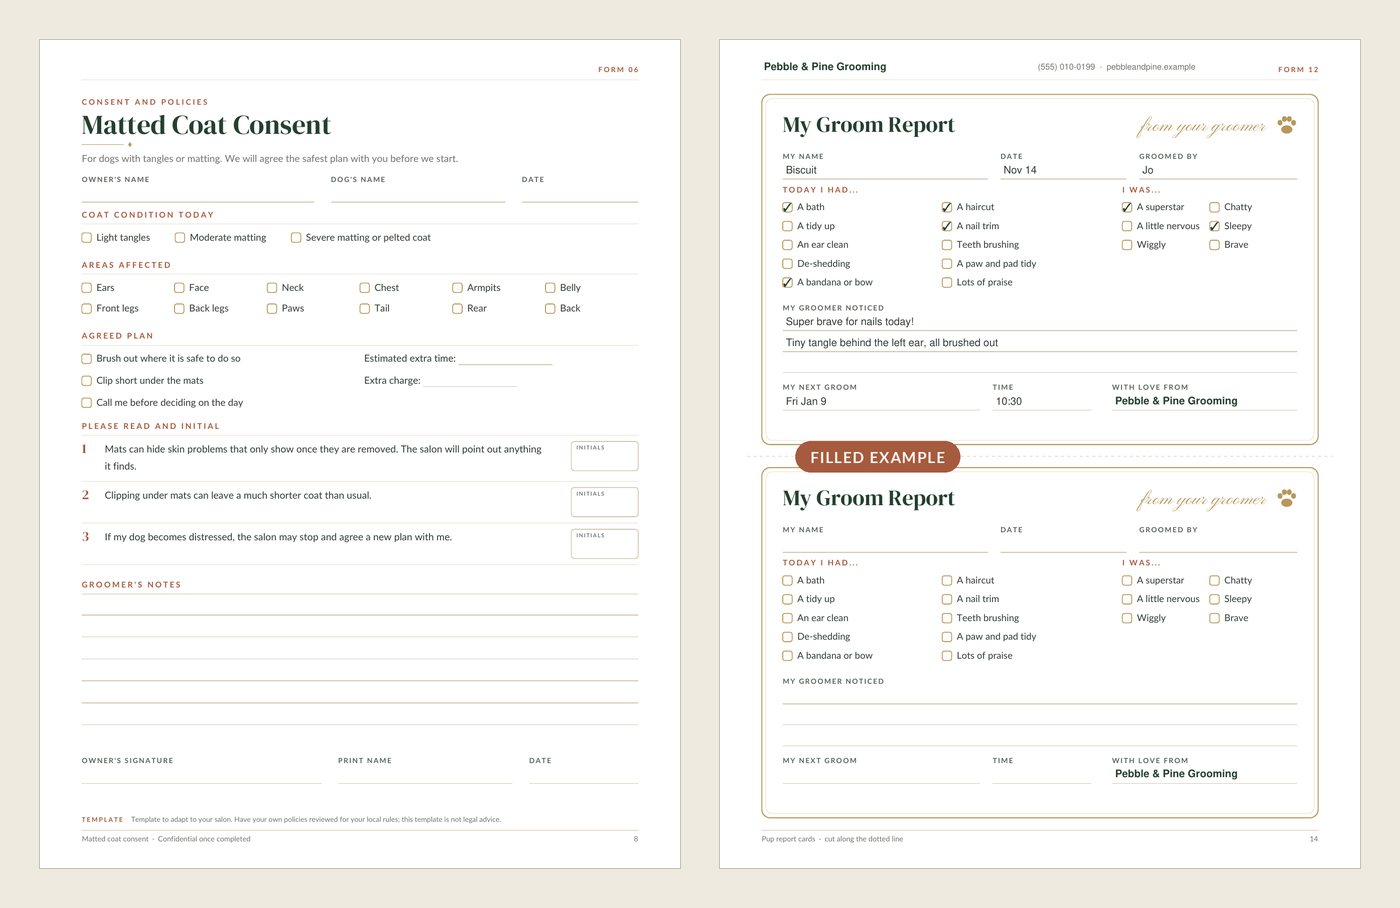The height and width of the screenshot is (908, 1400).
Task: Tick Teeth brushing in the blank groom report
Action: (x=947, y=618)
